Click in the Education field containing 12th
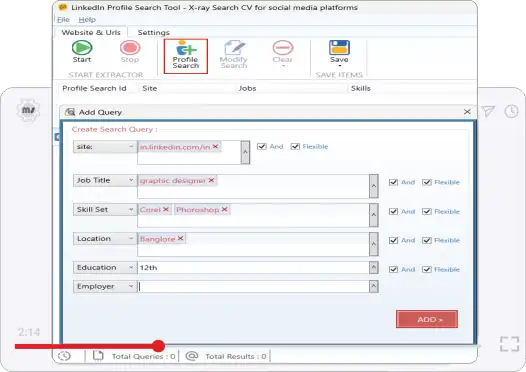 253,267
